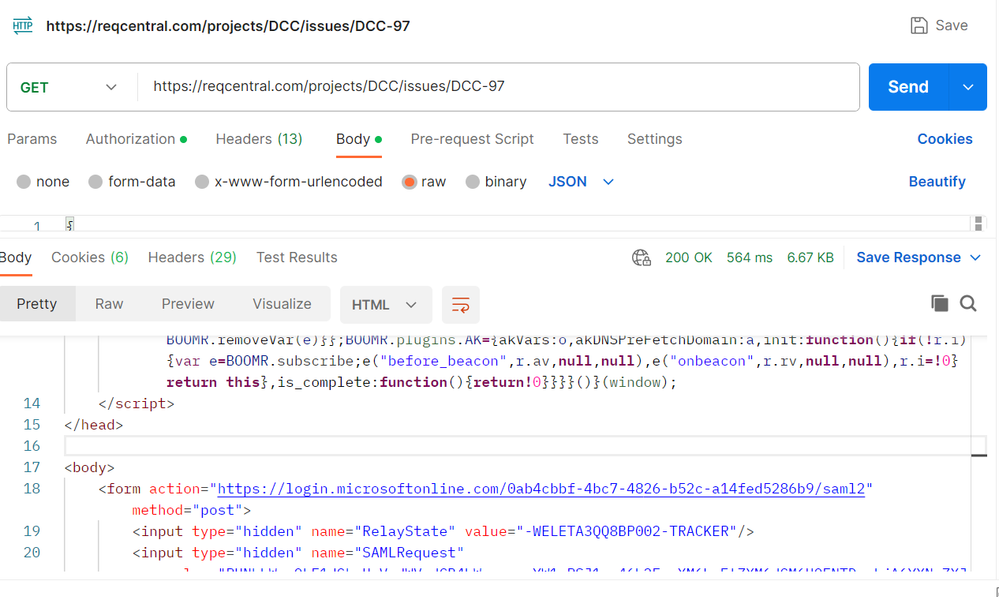Select the Raw response view
The height and width of the screenshot is (597, 999).
[109, 304]
